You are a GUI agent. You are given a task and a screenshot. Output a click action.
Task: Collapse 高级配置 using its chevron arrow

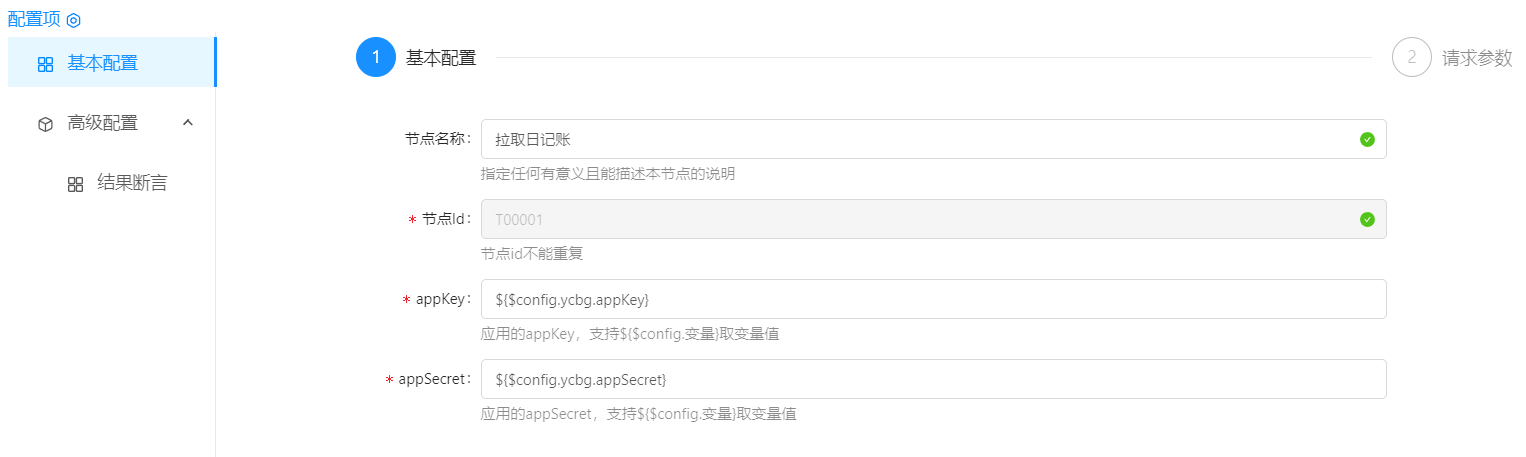click(x=187, y=123)
